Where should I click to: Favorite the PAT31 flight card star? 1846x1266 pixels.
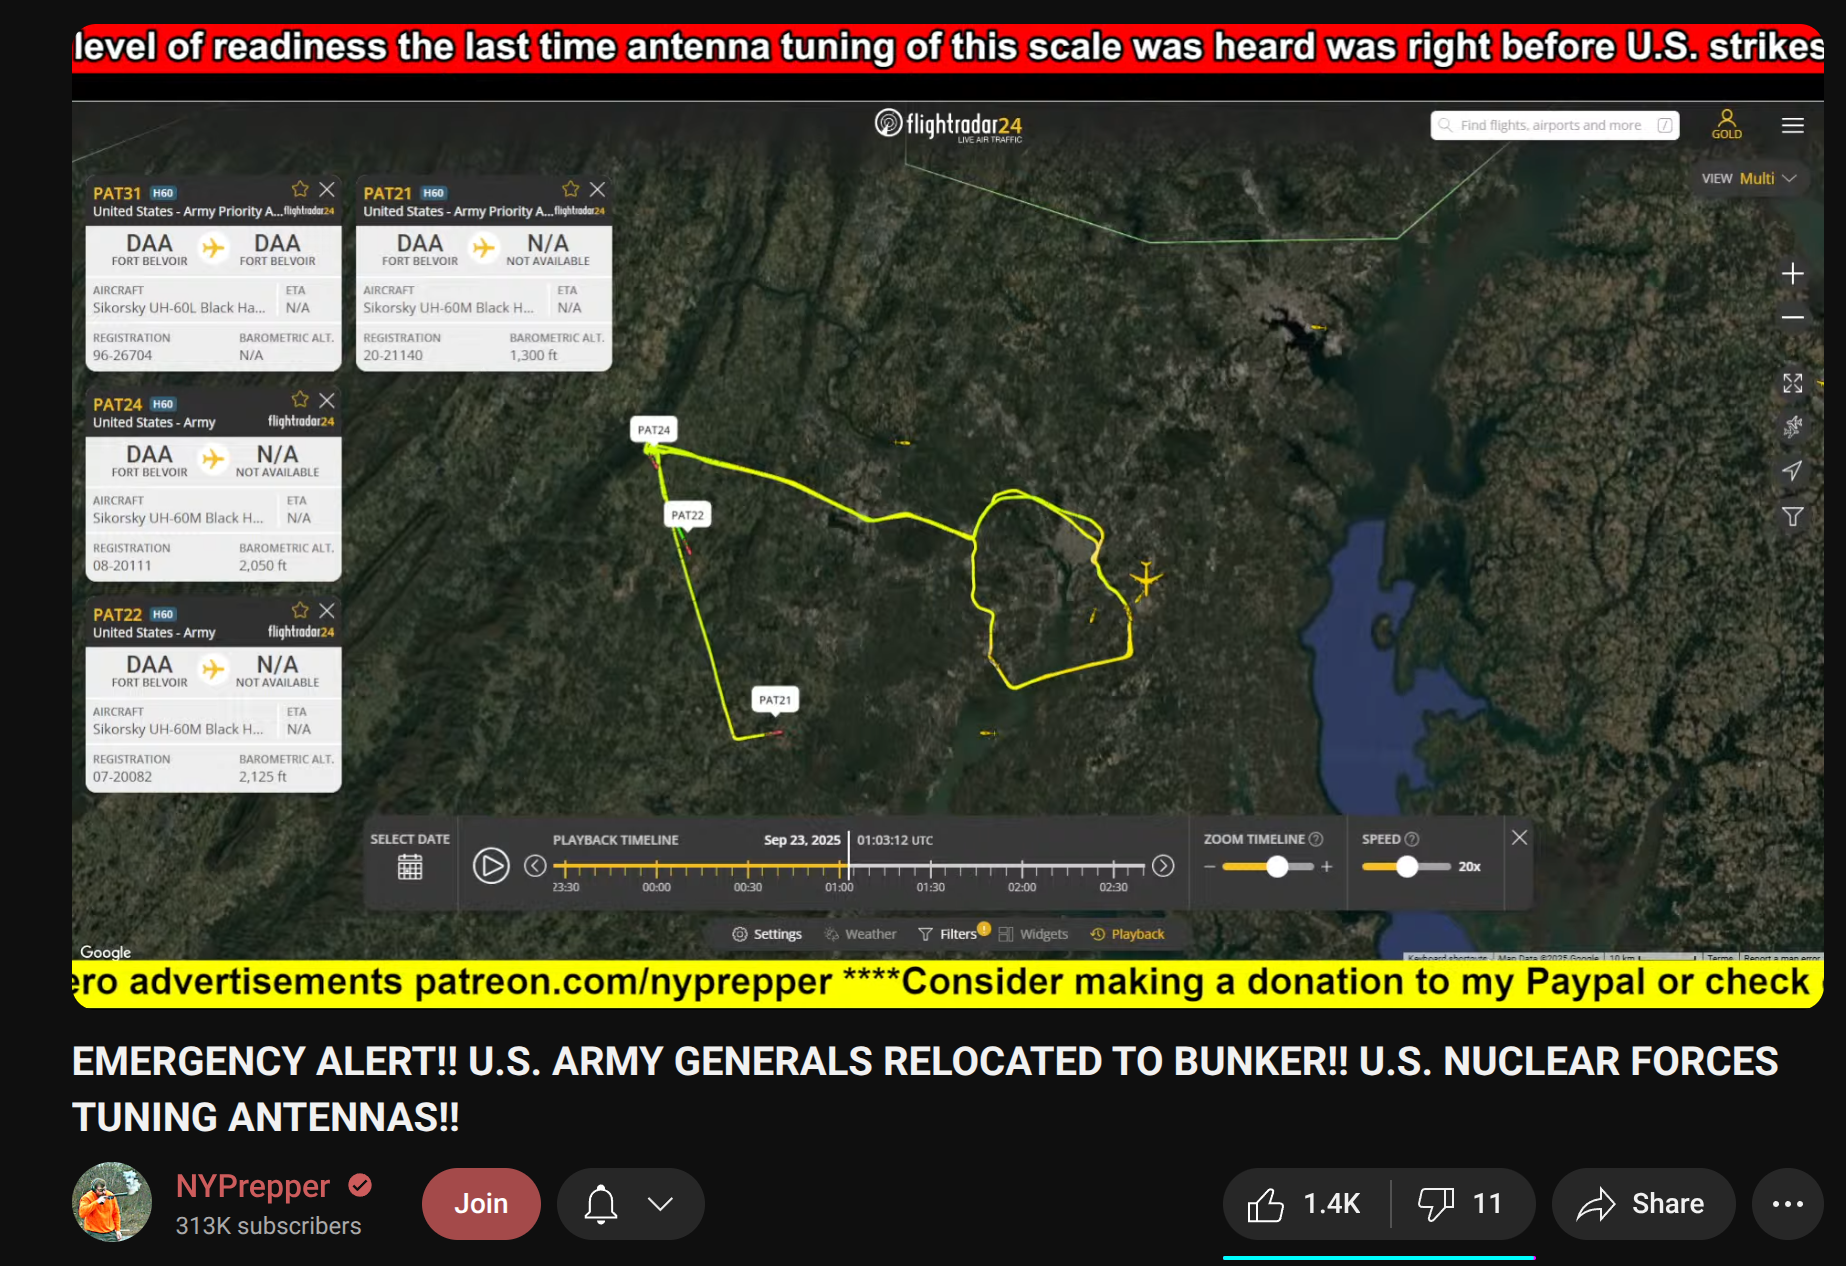click(x=300, y=189)
